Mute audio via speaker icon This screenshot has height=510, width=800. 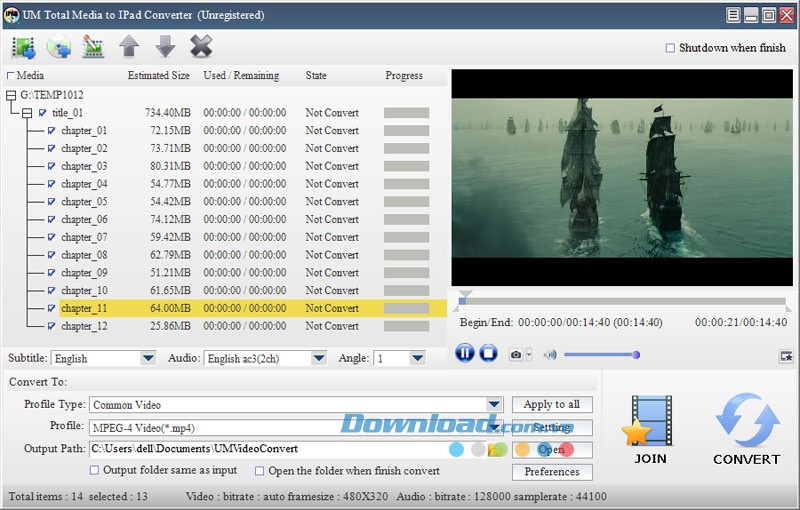pyautogui.click(x=550, y=354)
